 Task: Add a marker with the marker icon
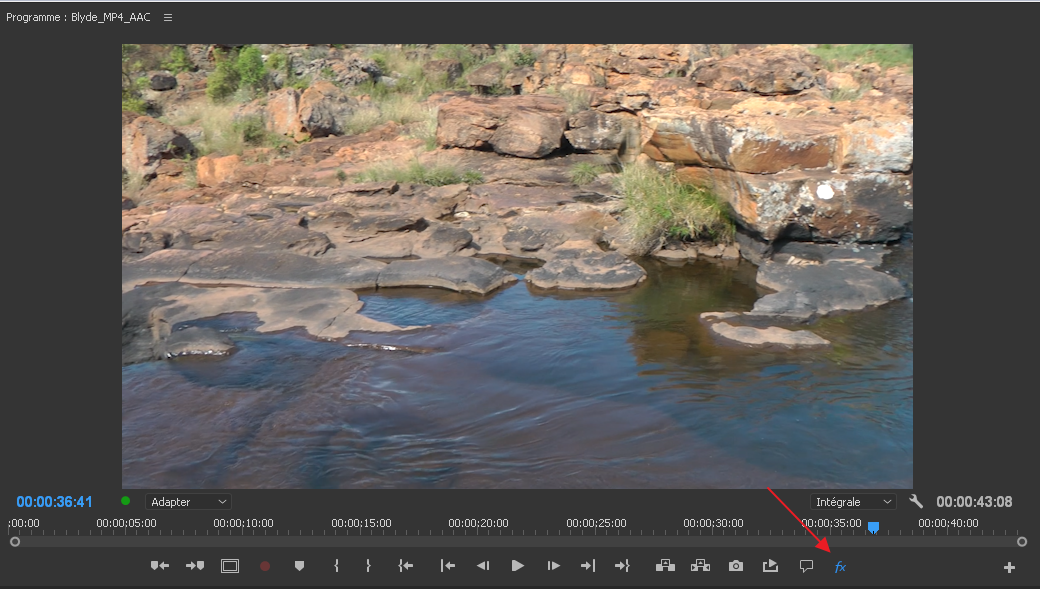(x=299, y=566)
